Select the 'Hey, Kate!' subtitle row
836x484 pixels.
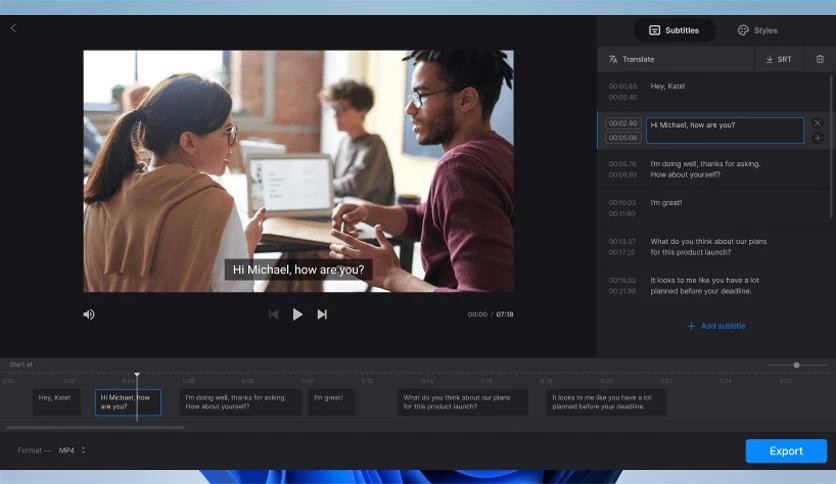(713, 92)
